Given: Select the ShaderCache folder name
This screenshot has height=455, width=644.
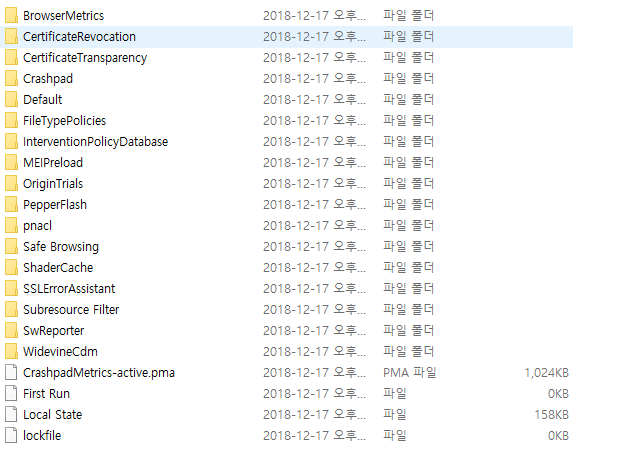Looking at the screenshot, I should 58,267.
